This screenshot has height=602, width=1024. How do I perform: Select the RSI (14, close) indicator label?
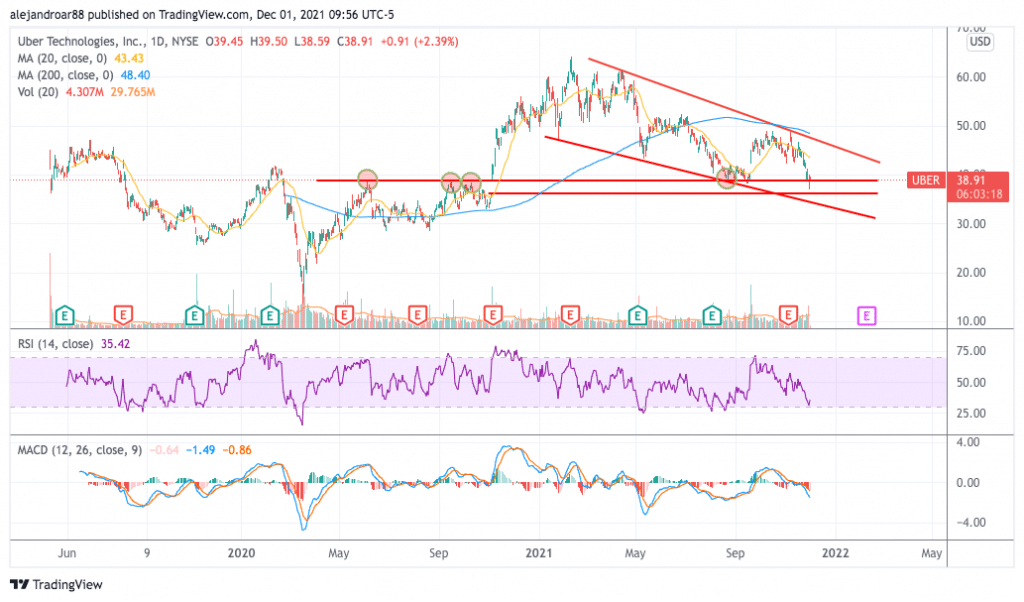(56, 343)
